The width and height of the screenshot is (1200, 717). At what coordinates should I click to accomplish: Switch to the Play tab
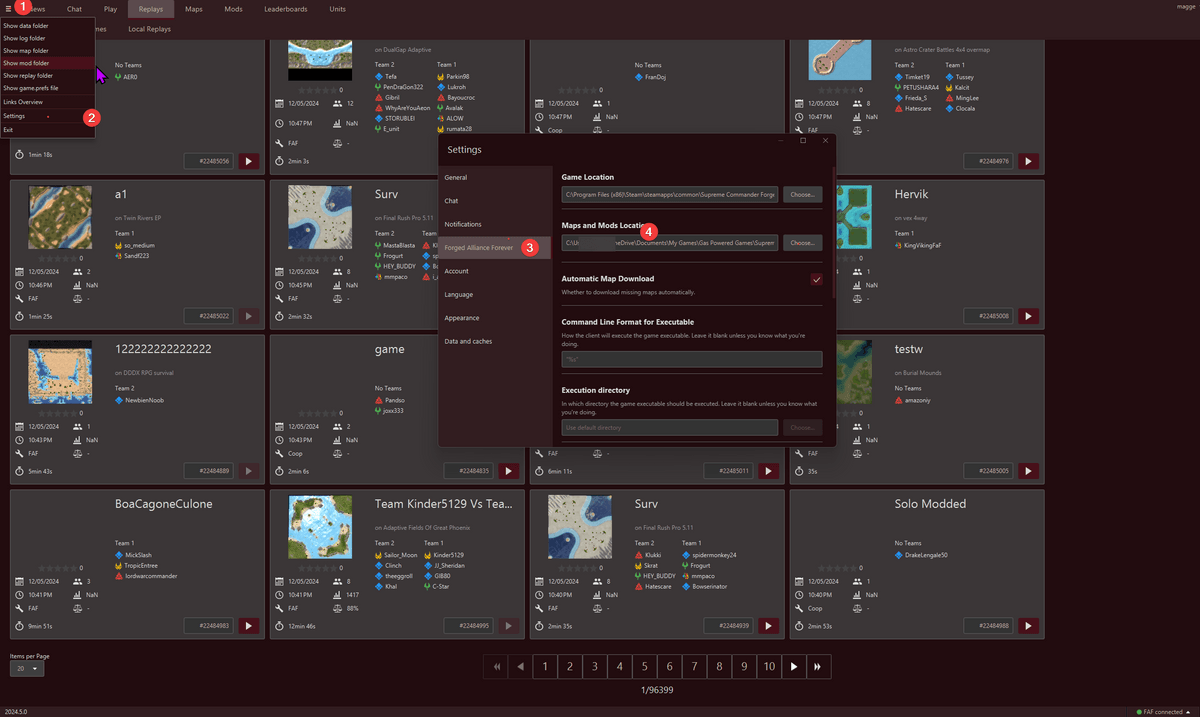[x=110, y=9]
